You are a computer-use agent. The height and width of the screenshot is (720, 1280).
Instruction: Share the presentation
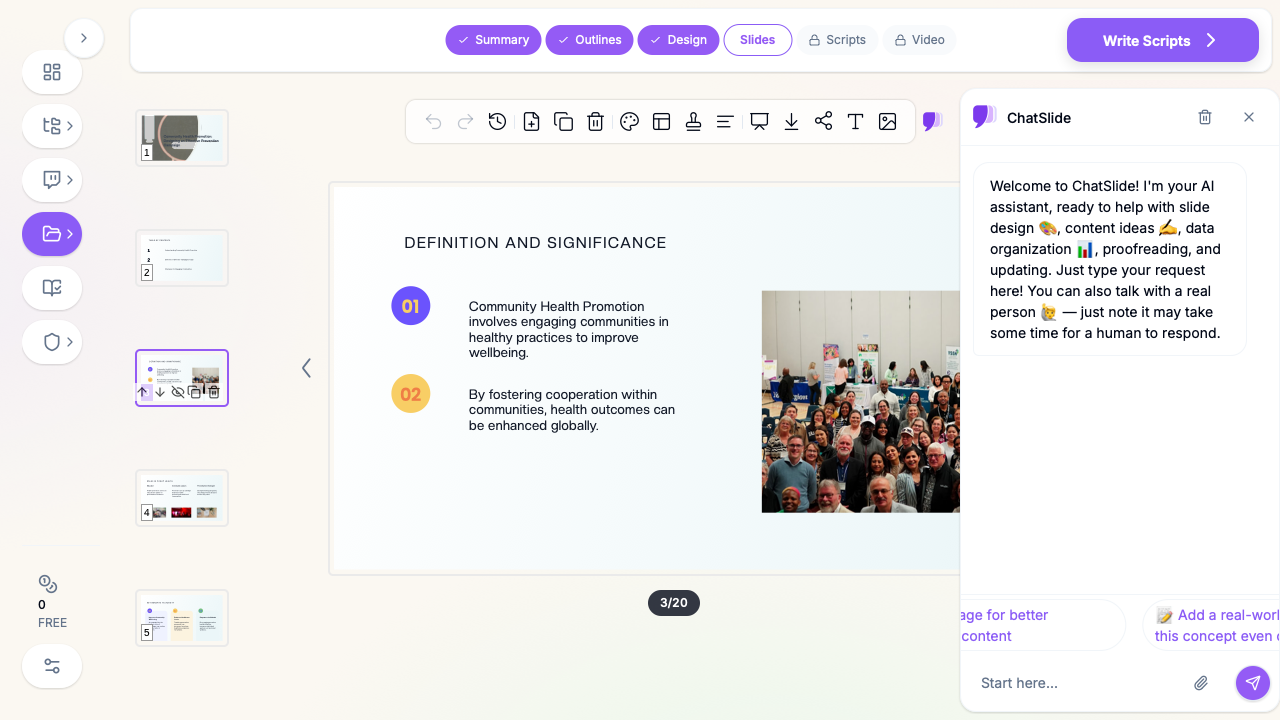(823, 122)
